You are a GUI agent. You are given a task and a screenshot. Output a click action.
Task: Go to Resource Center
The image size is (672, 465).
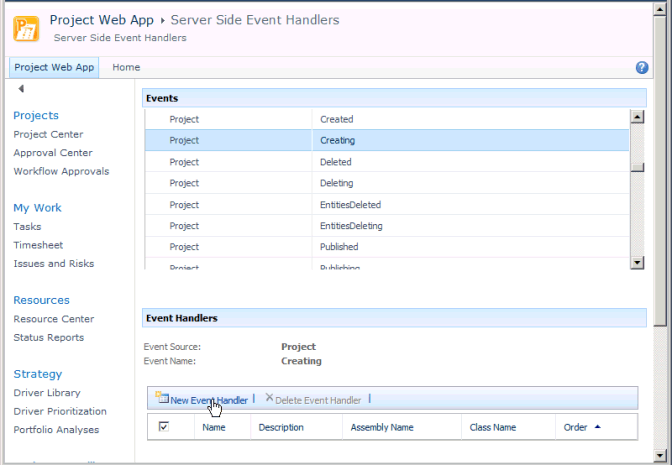point(54,319)
